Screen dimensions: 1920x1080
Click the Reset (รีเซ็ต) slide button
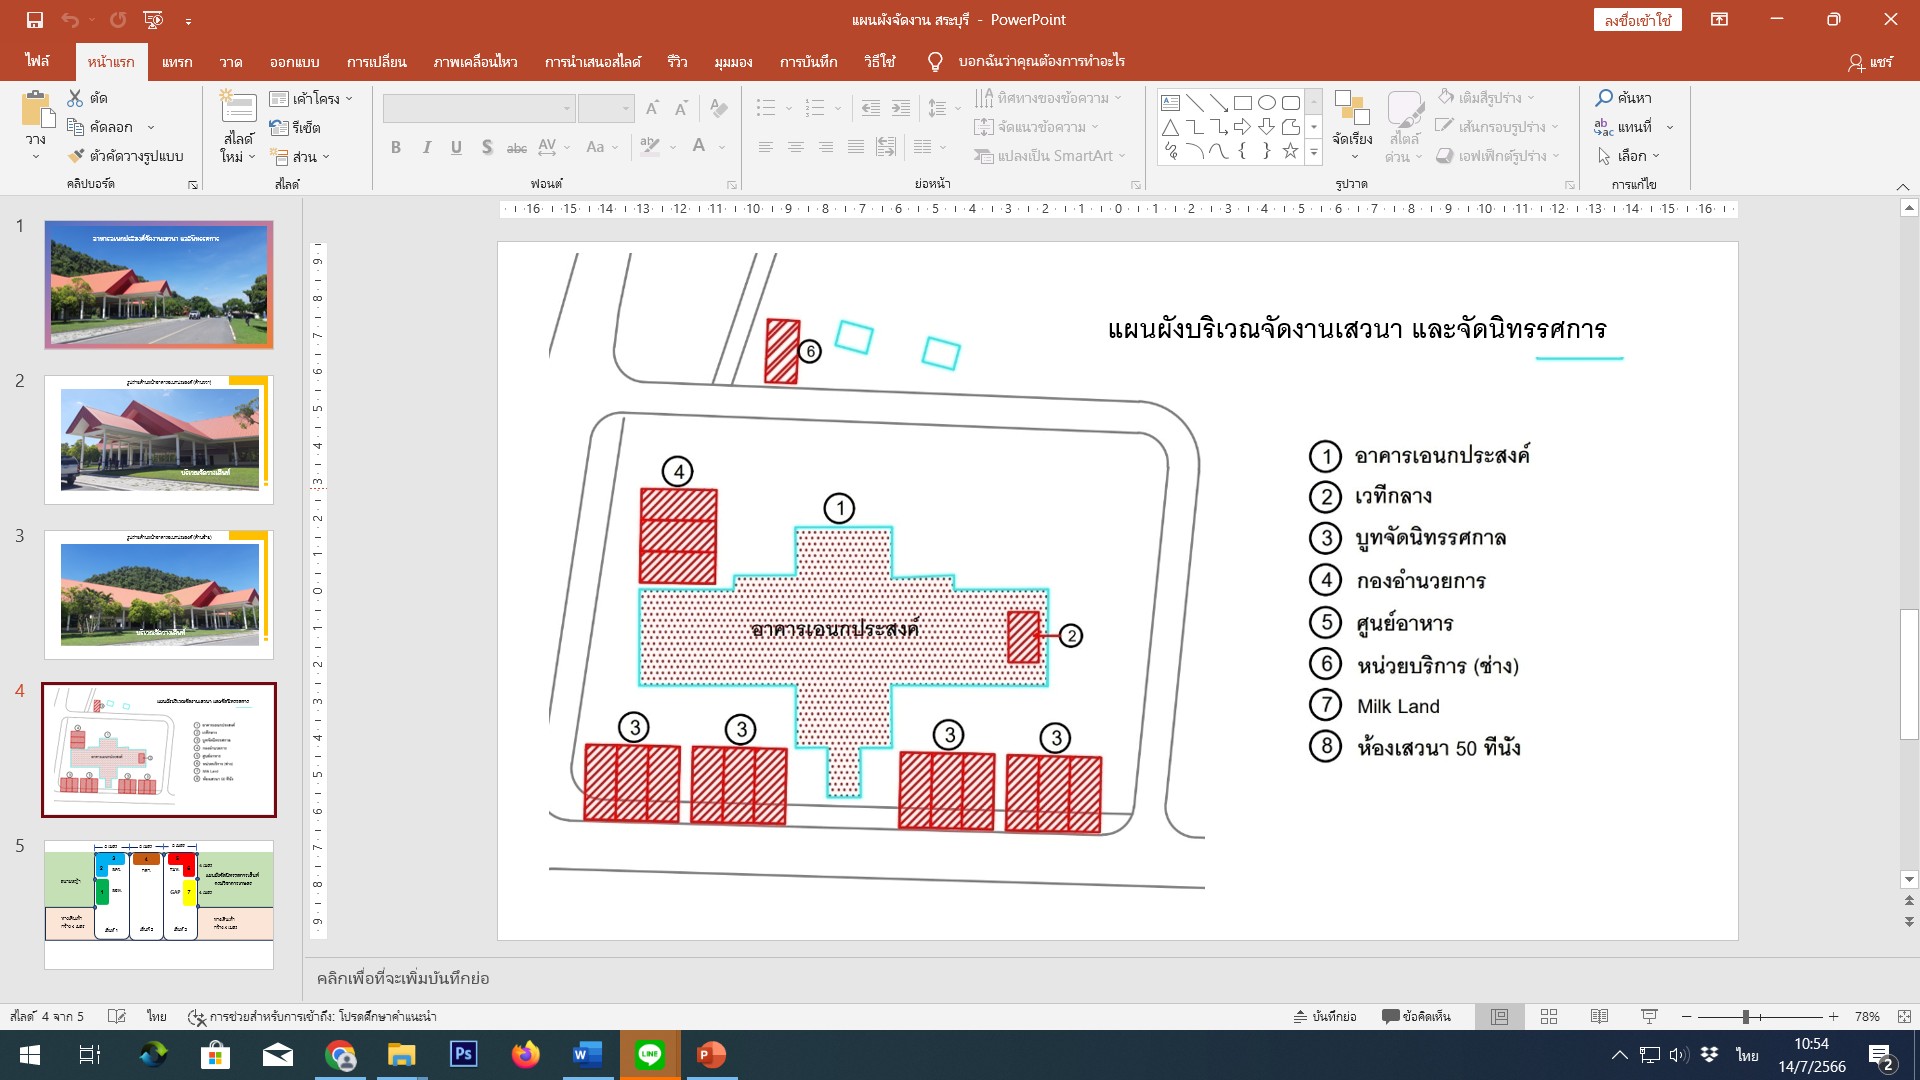click(x=296, y=127)
